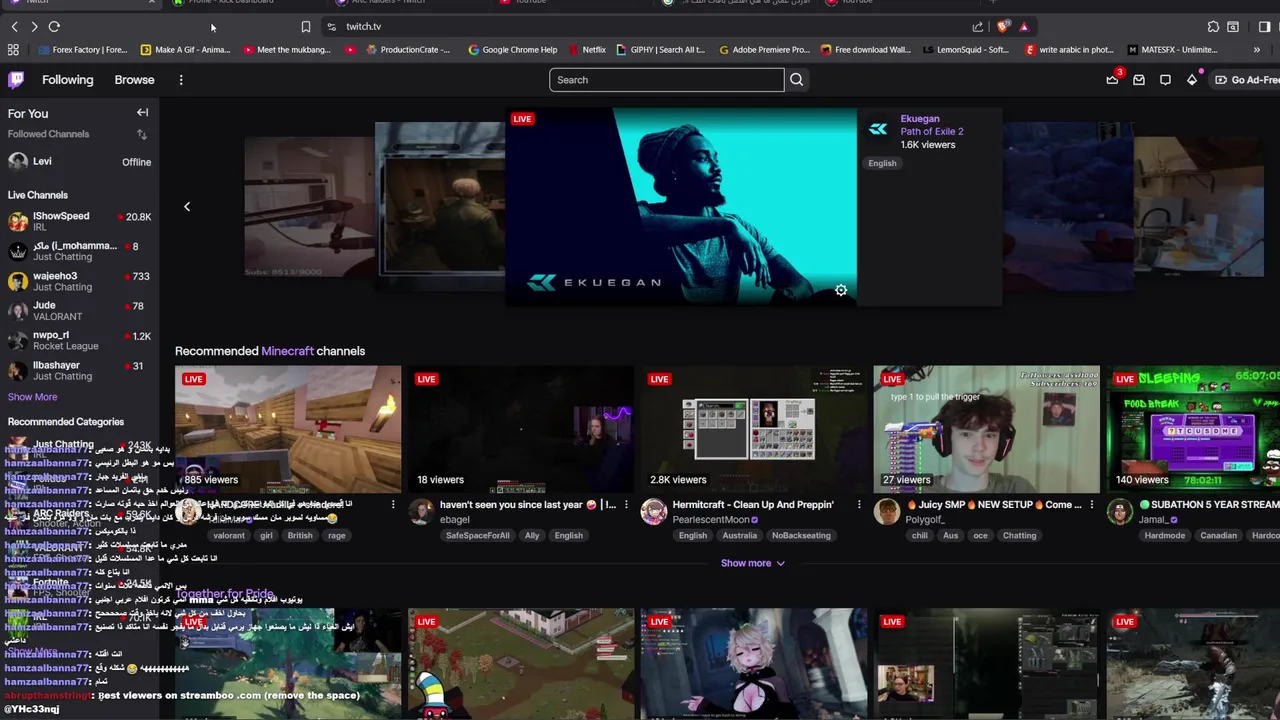Open the whispers chat bubble icon

[x=1165, y=80]
